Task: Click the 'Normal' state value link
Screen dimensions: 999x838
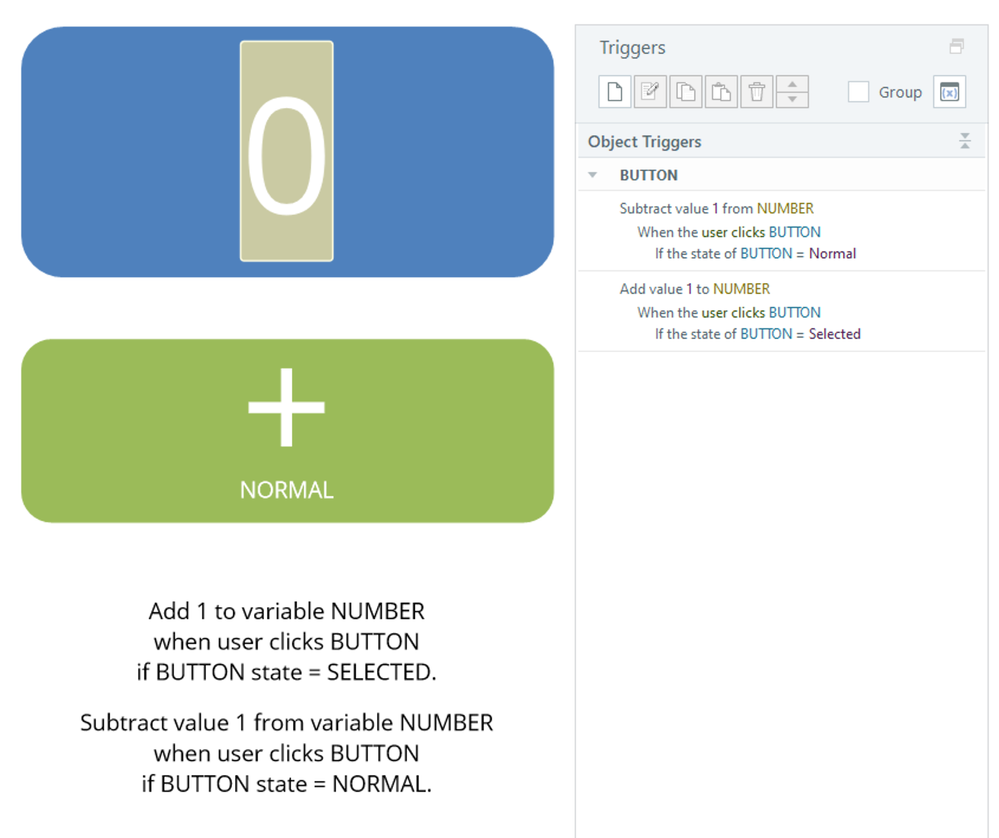Action: click(x=832, y=254)
